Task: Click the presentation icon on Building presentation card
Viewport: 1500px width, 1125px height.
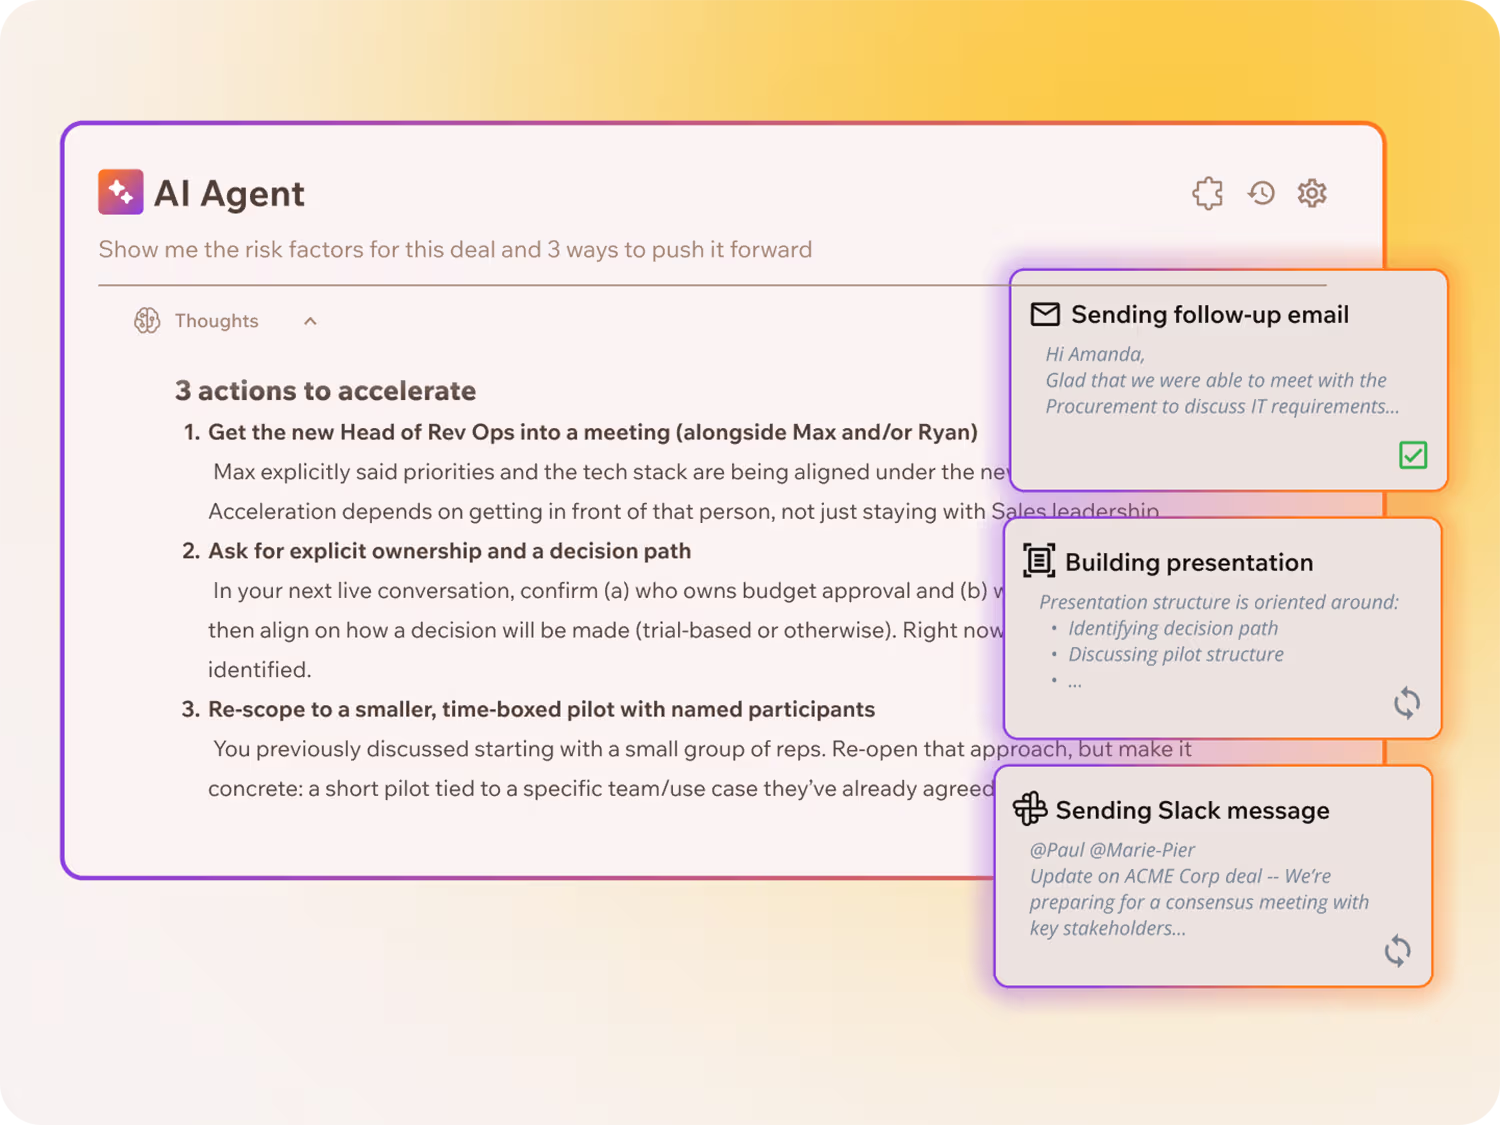Action: point(1039,561)
